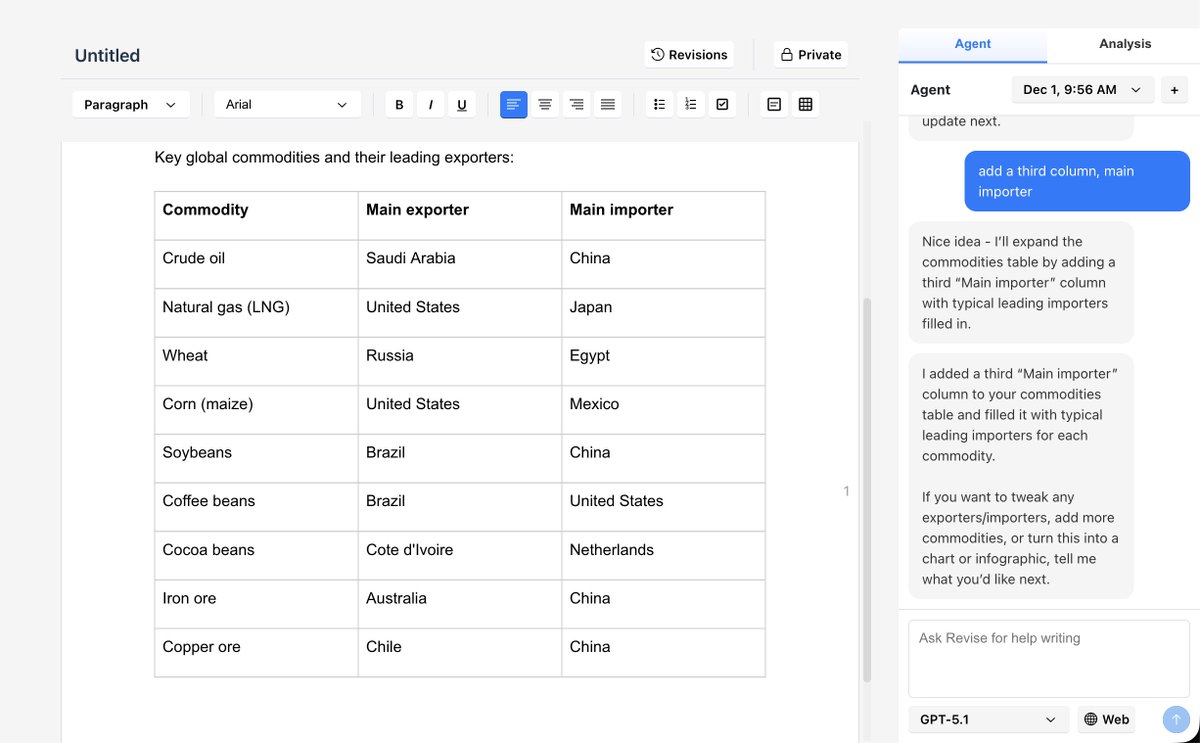Click the Commodity header cell

pos(256,216)
